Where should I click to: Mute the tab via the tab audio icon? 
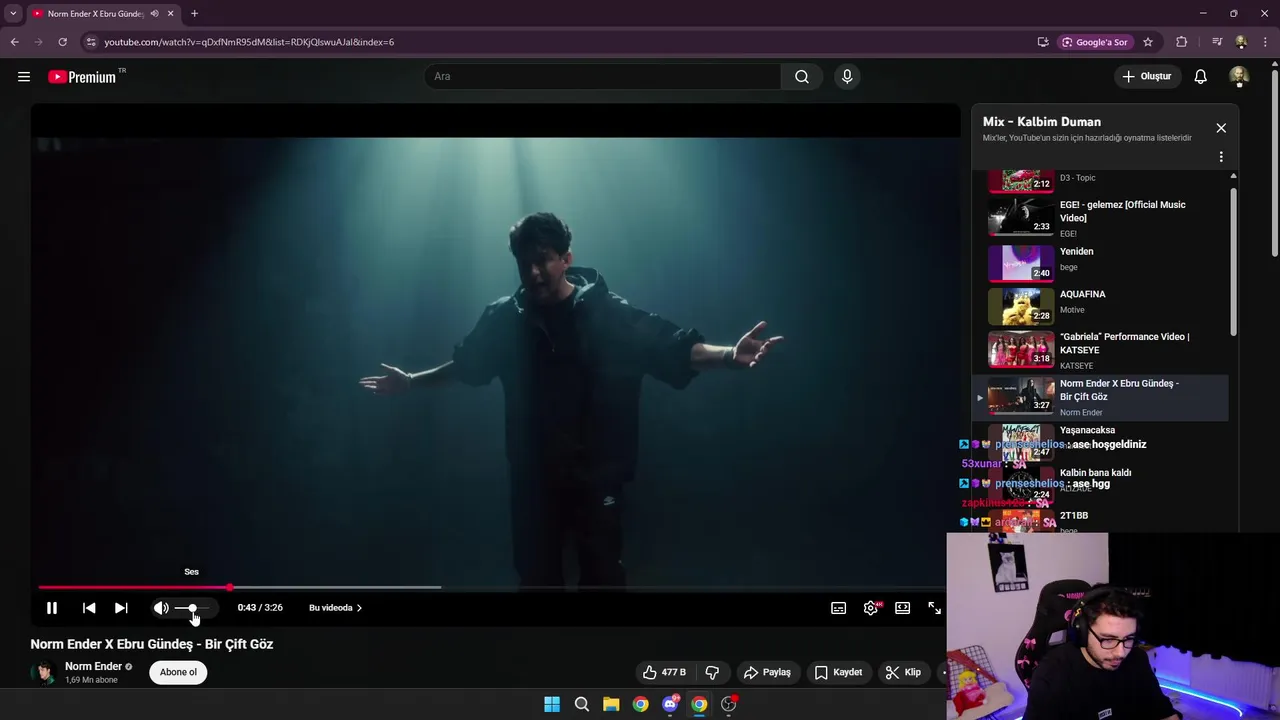pyautogui.click(x=154, y=14)
